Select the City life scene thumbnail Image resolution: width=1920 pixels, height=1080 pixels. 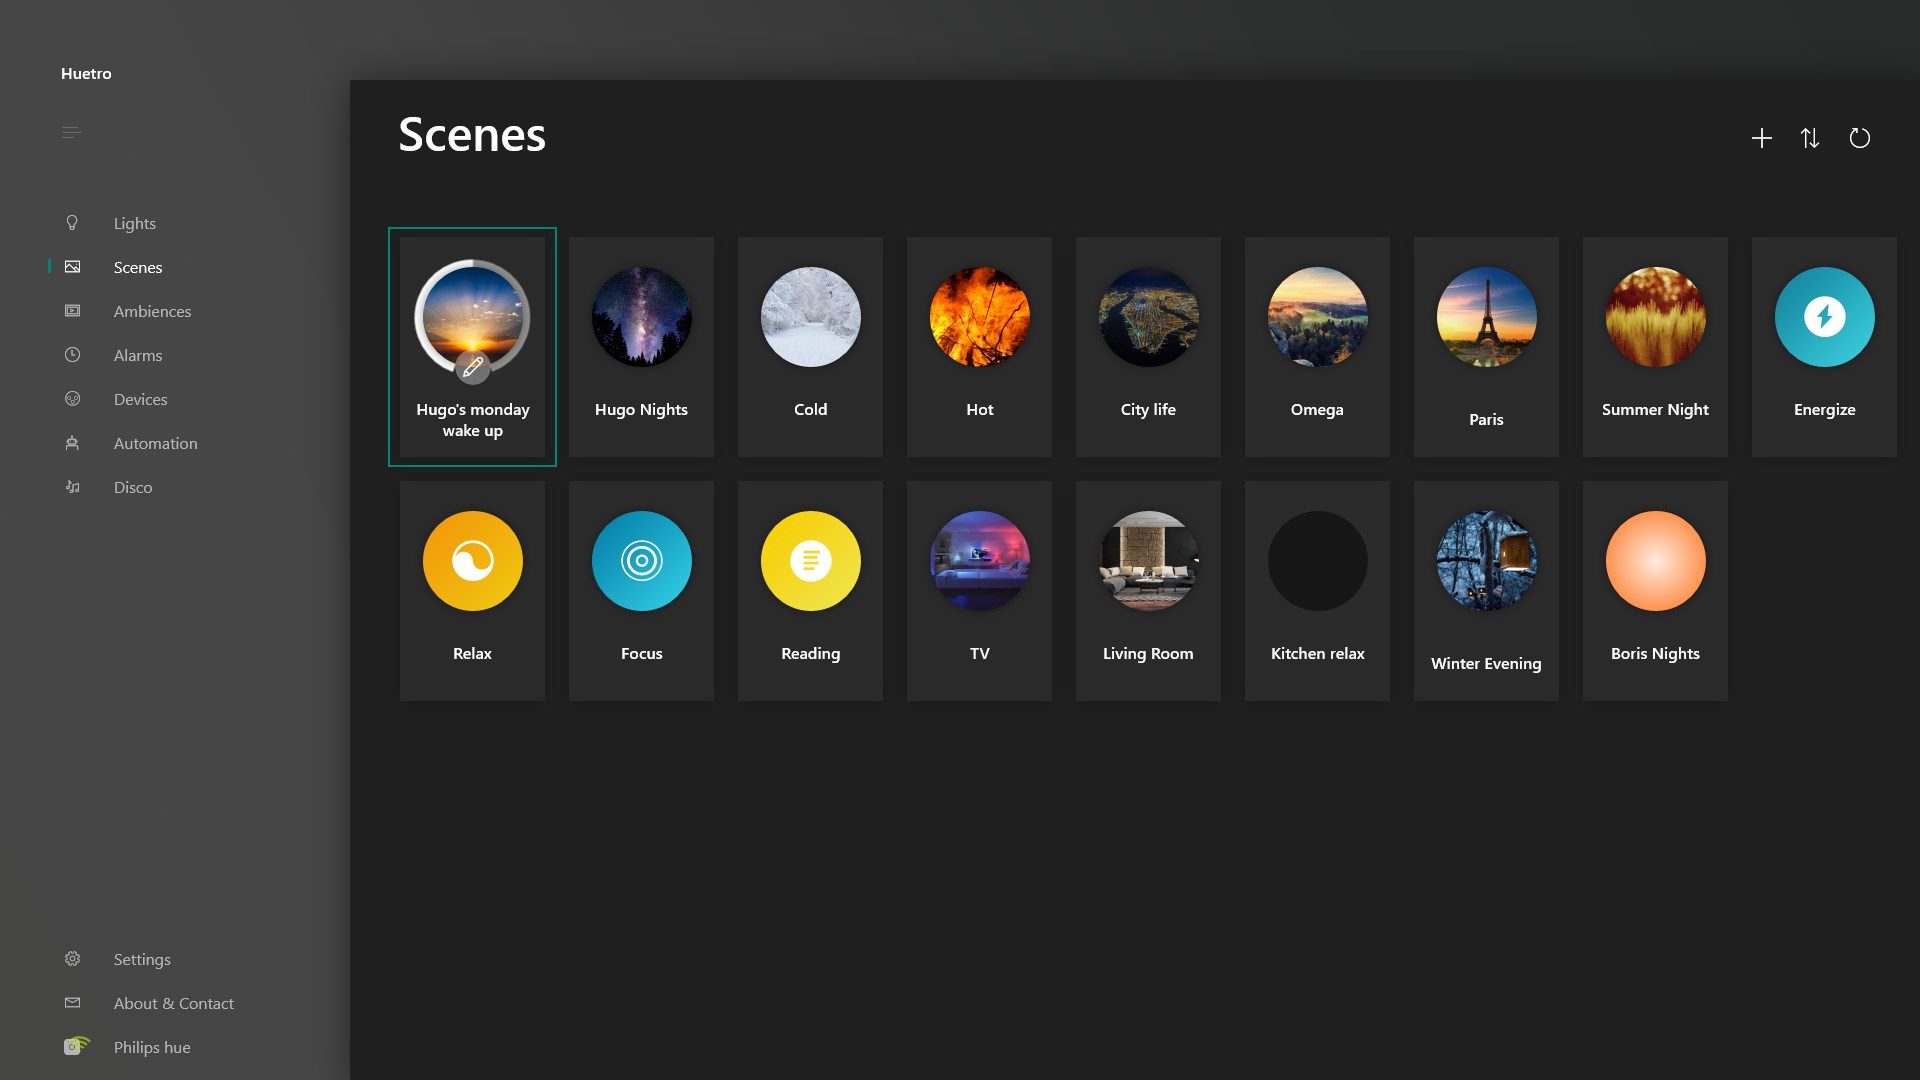pos(1148,317)
